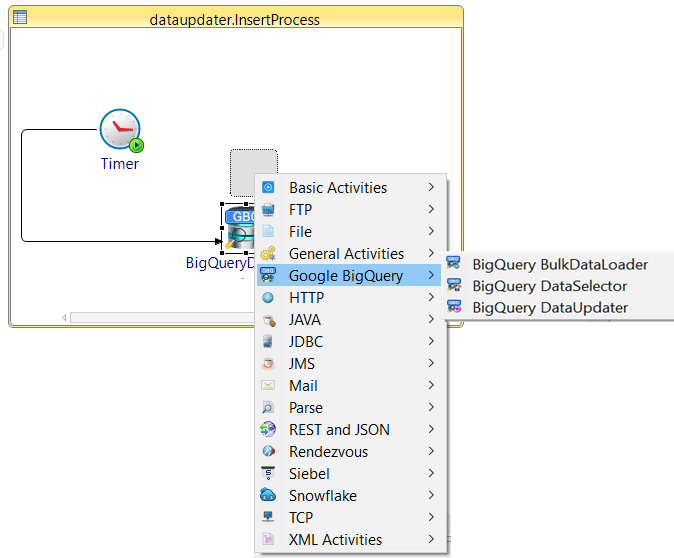Click the Siebel category icon
This screenshot has width=674, height=558.
(268, 474)
